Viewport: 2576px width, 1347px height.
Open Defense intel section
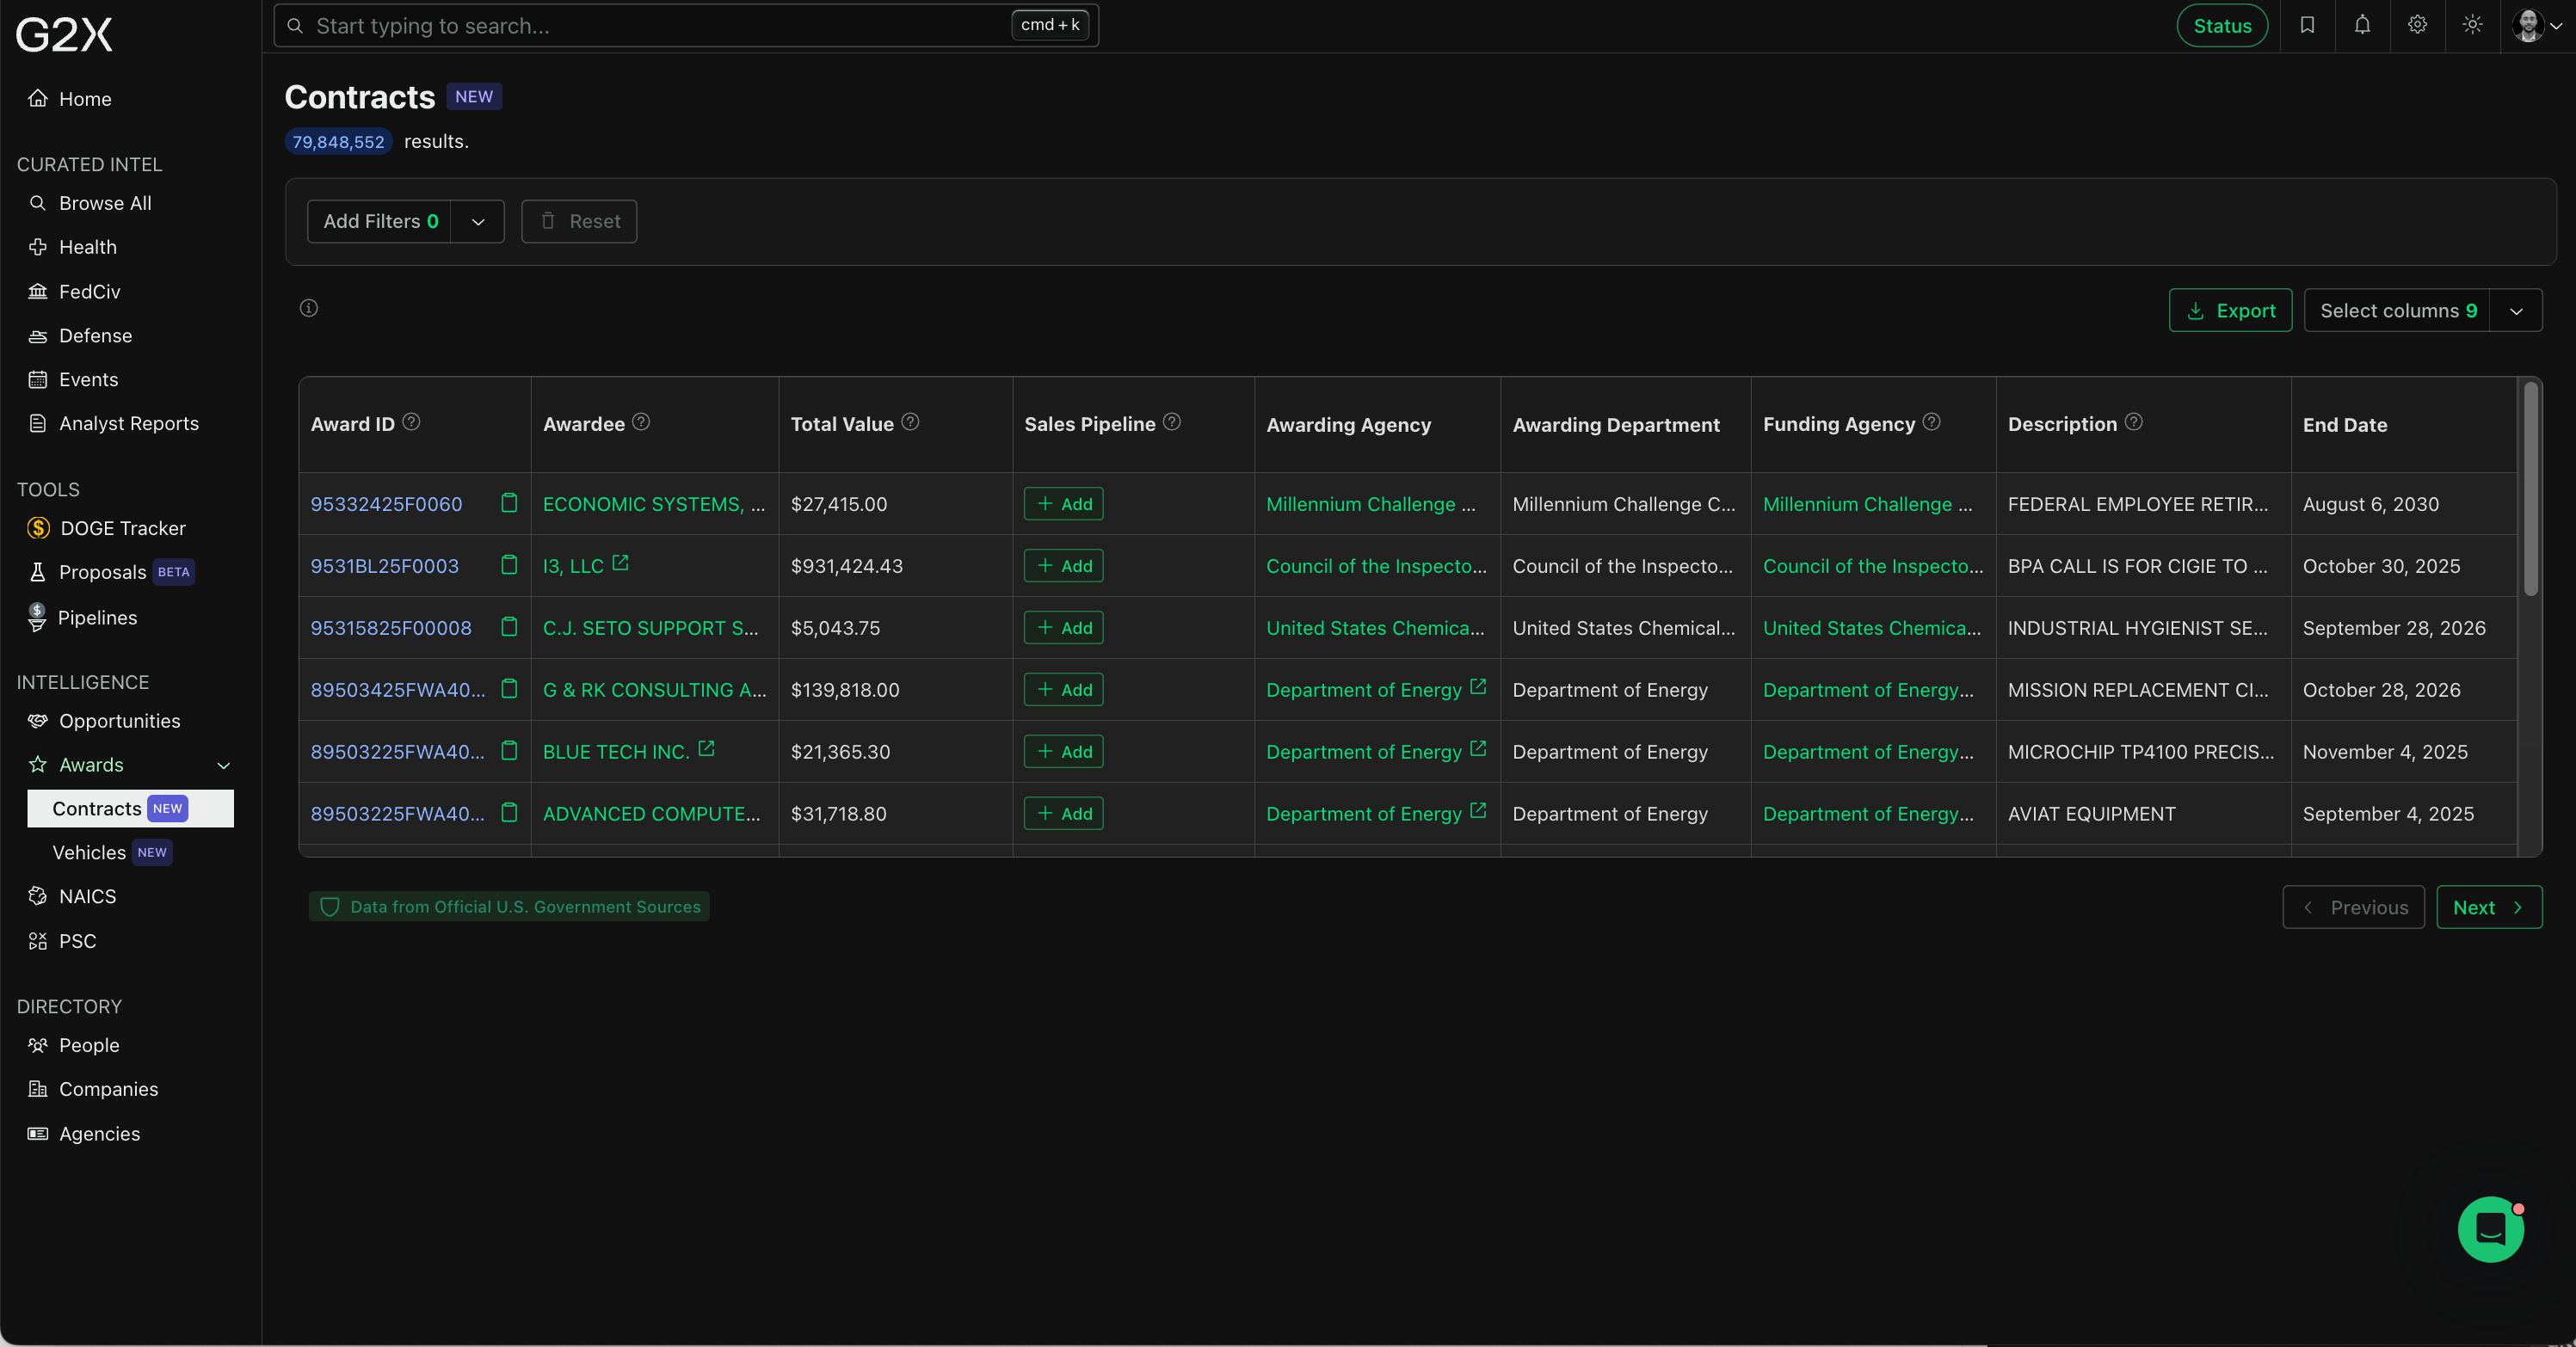click(x=80, y=335)
